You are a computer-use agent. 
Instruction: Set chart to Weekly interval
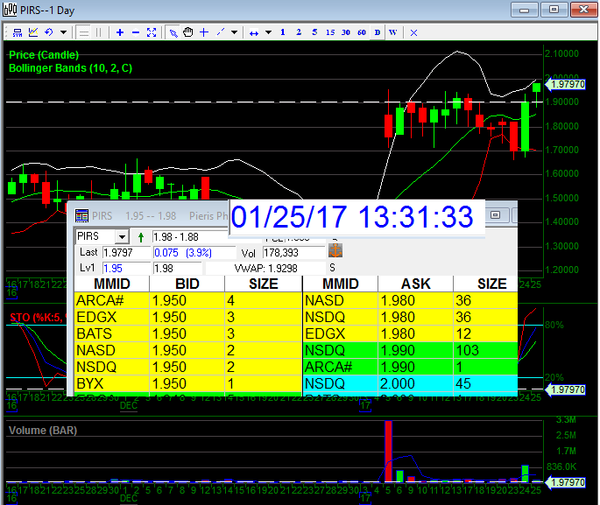click(x=392, y=32)
